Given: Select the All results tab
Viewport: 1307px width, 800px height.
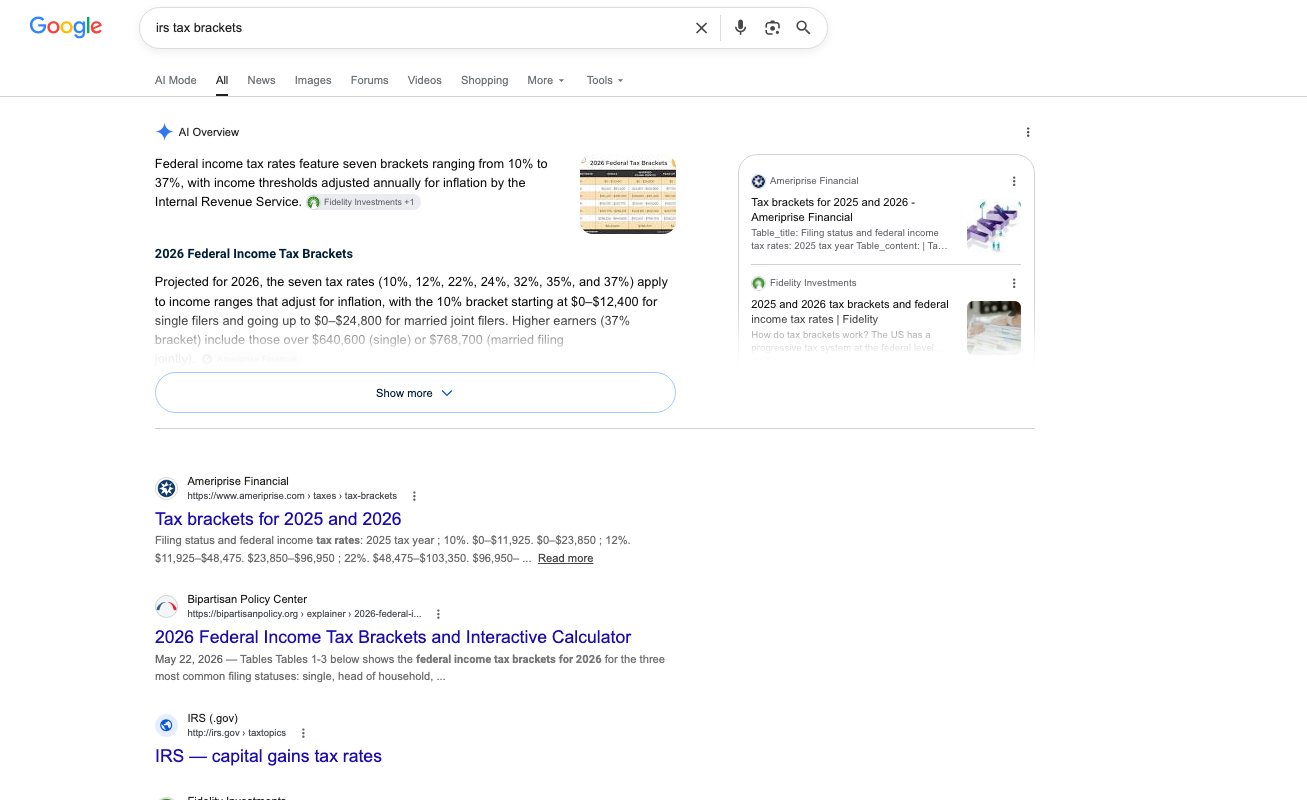Looking at the screenshot, I should tap(222, 80).
